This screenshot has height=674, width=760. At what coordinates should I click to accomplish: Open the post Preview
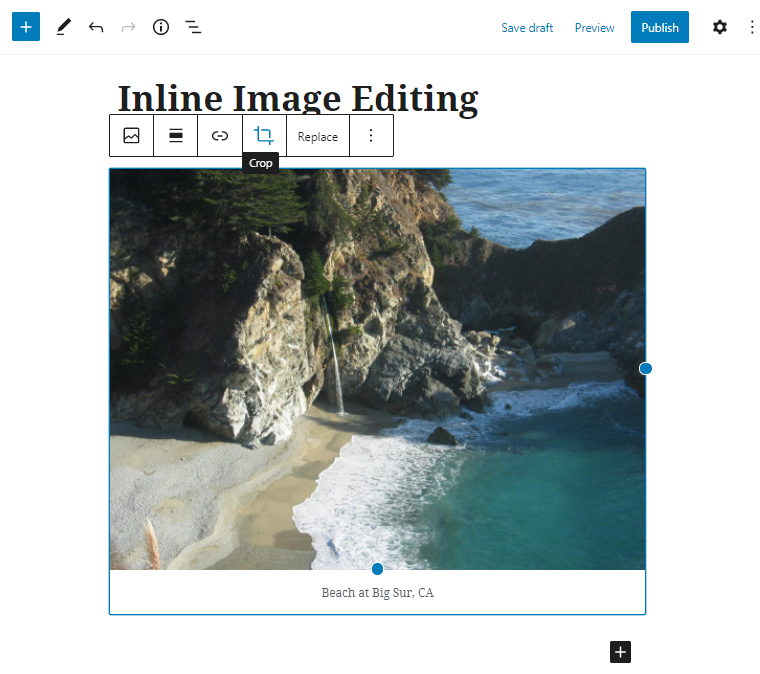594,28
